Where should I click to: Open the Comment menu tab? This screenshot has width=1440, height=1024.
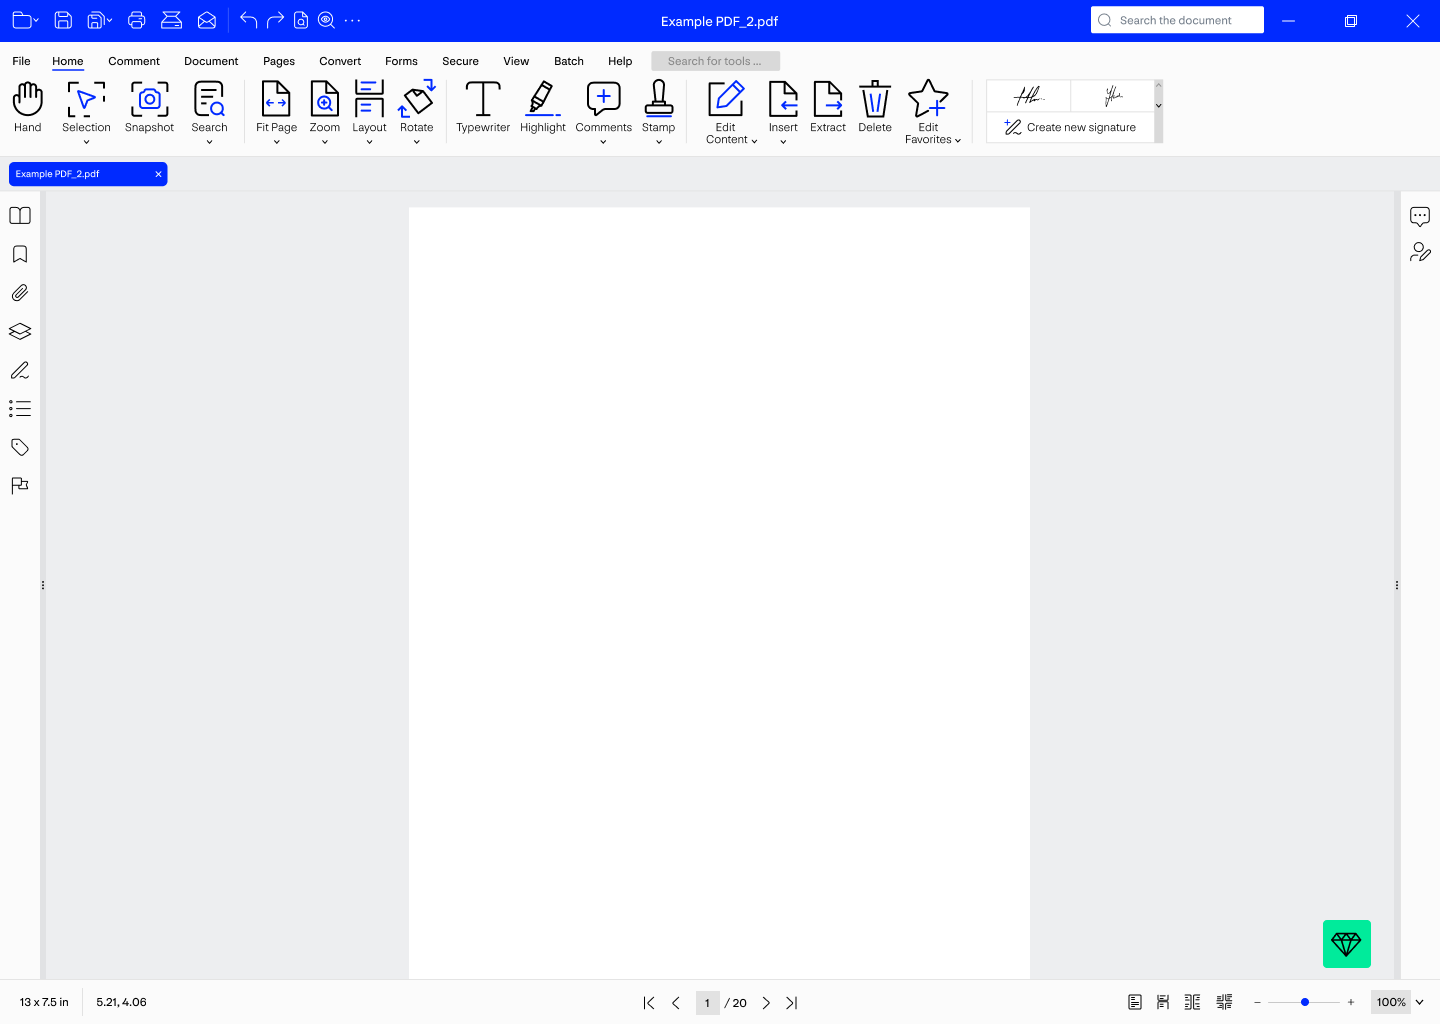[x=134, y=61]
